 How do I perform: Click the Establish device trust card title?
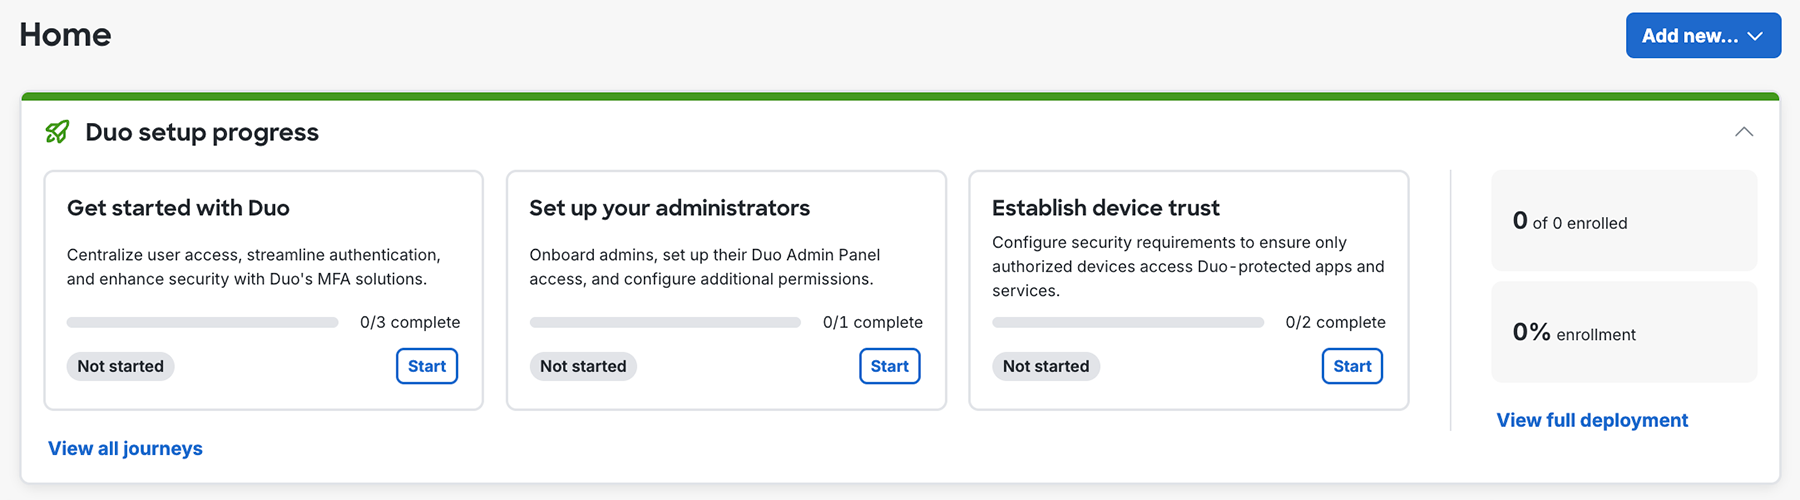(1106, 208)
